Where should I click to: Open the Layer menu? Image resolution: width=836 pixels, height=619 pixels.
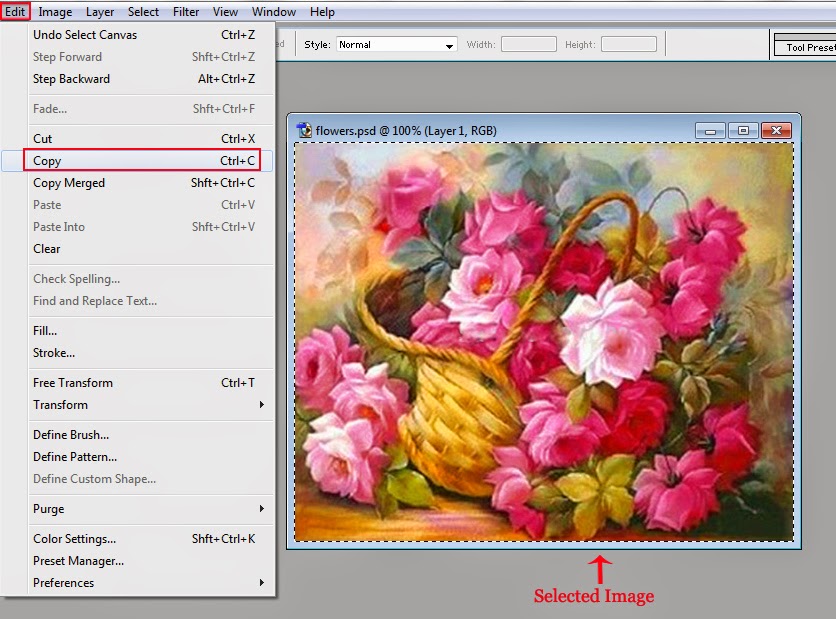(x=100, y=12)
